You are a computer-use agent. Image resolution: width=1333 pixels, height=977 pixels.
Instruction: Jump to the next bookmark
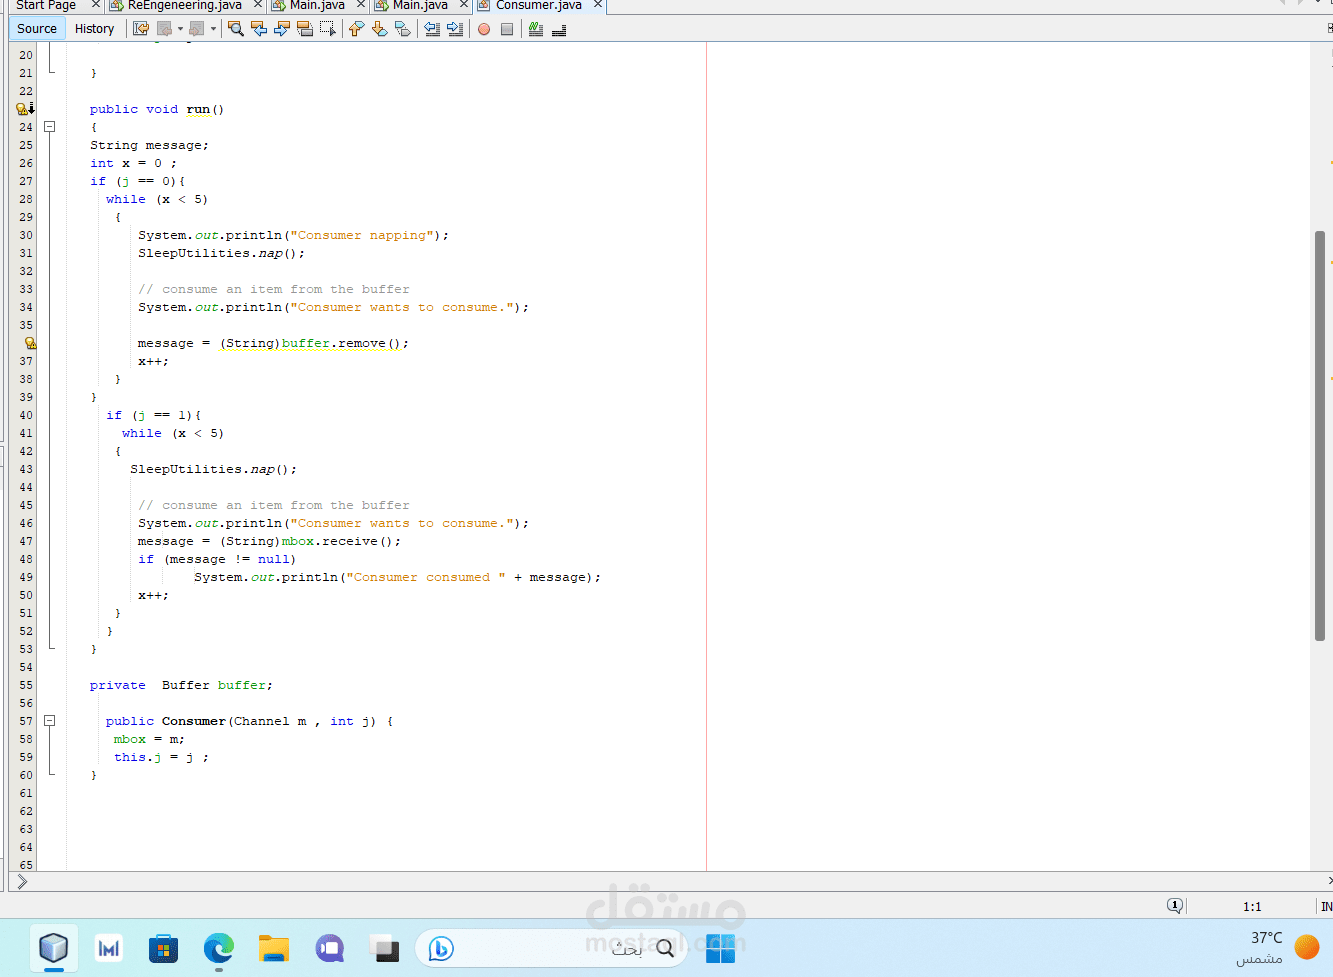click(x=379, y=29)
